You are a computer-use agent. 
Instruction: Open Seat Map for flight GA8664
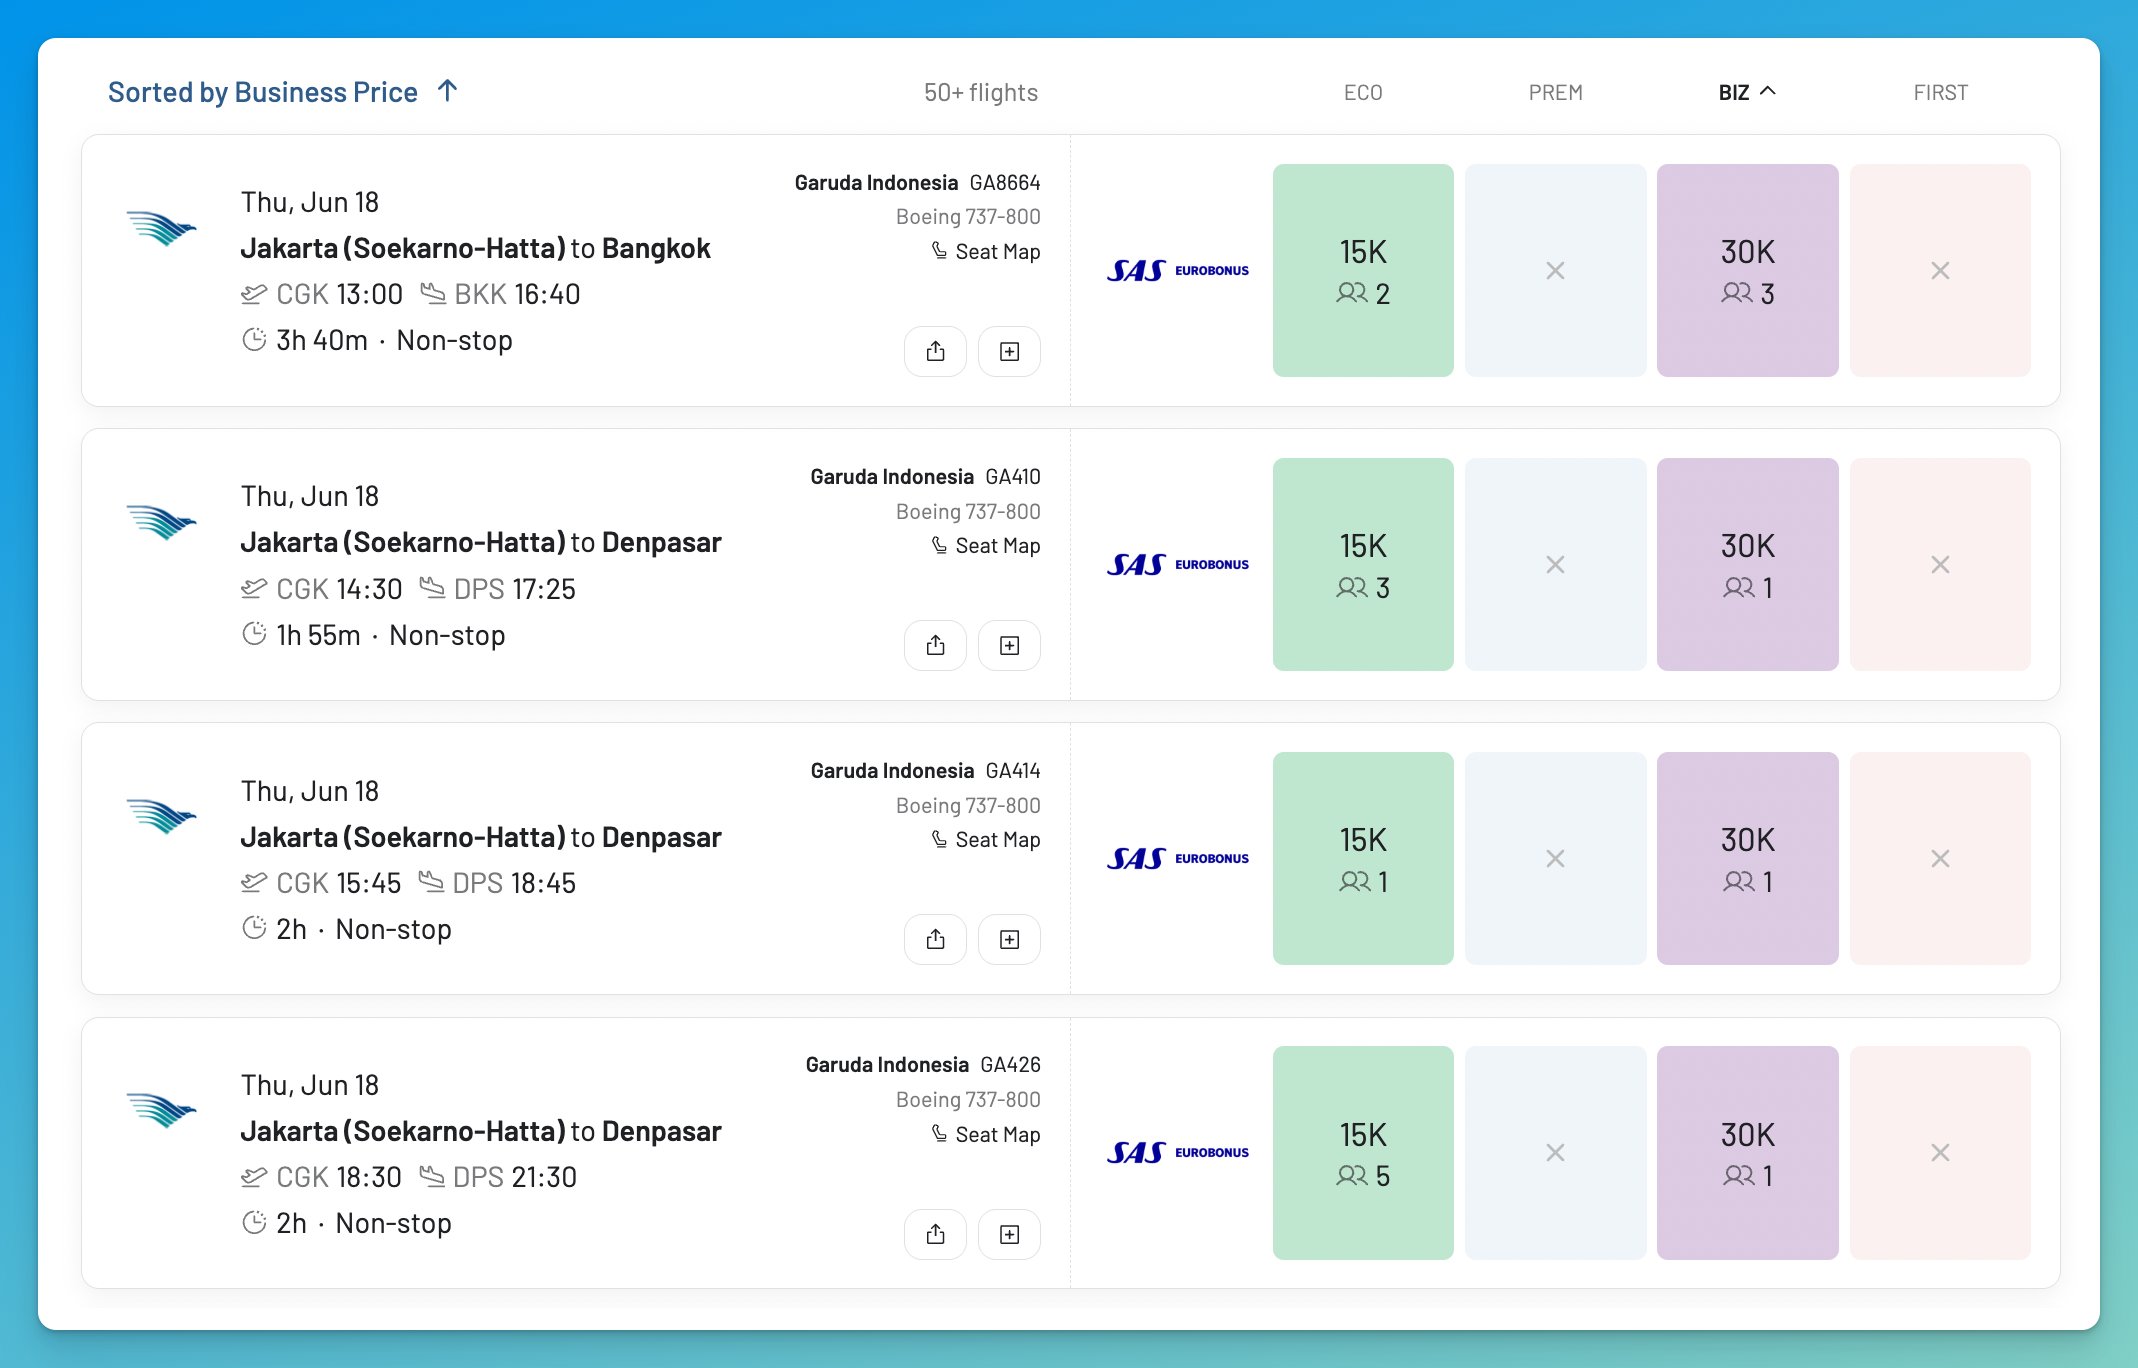[x=986, y=251]
